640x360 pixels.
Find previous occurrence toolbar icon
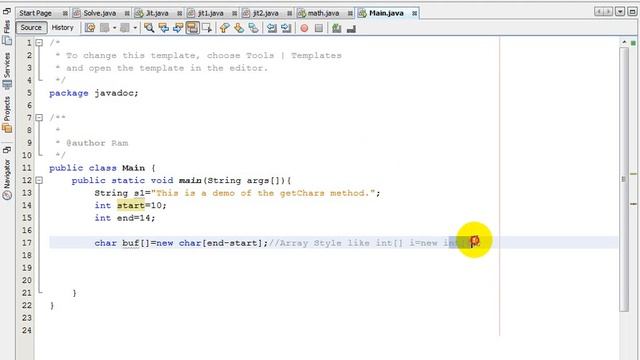coord(164,28)
